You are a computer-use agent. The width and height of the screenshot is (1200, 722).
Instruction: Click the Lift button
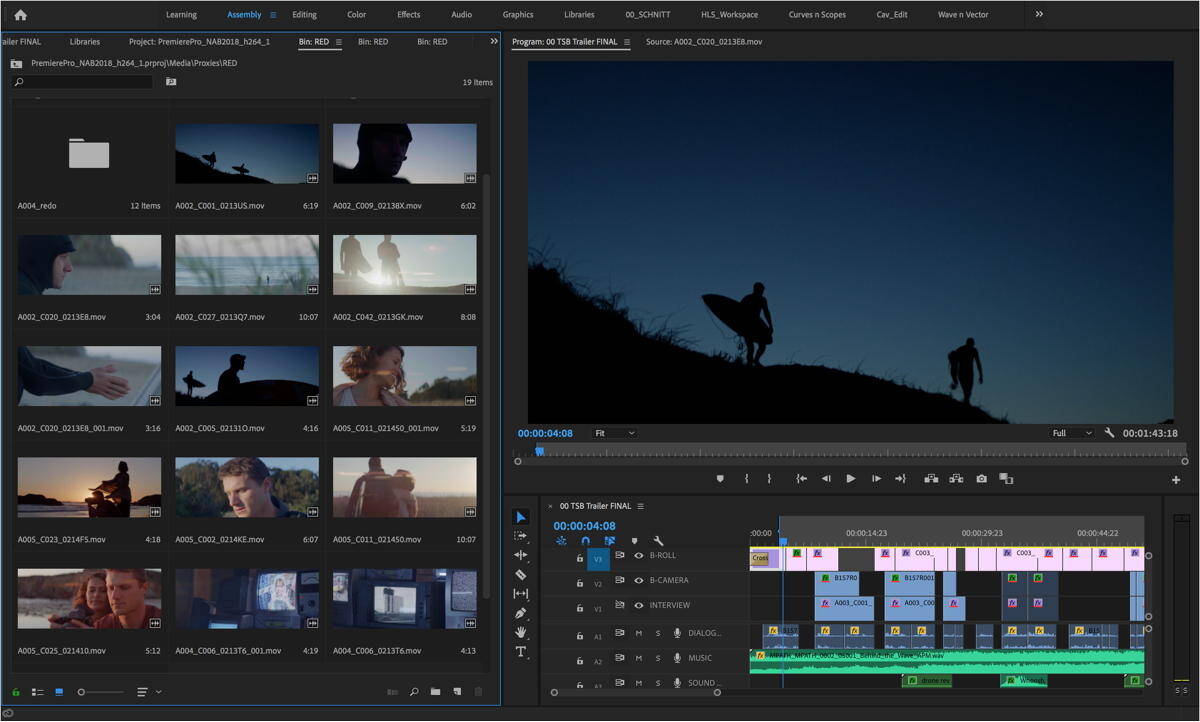tap(931, 479)
